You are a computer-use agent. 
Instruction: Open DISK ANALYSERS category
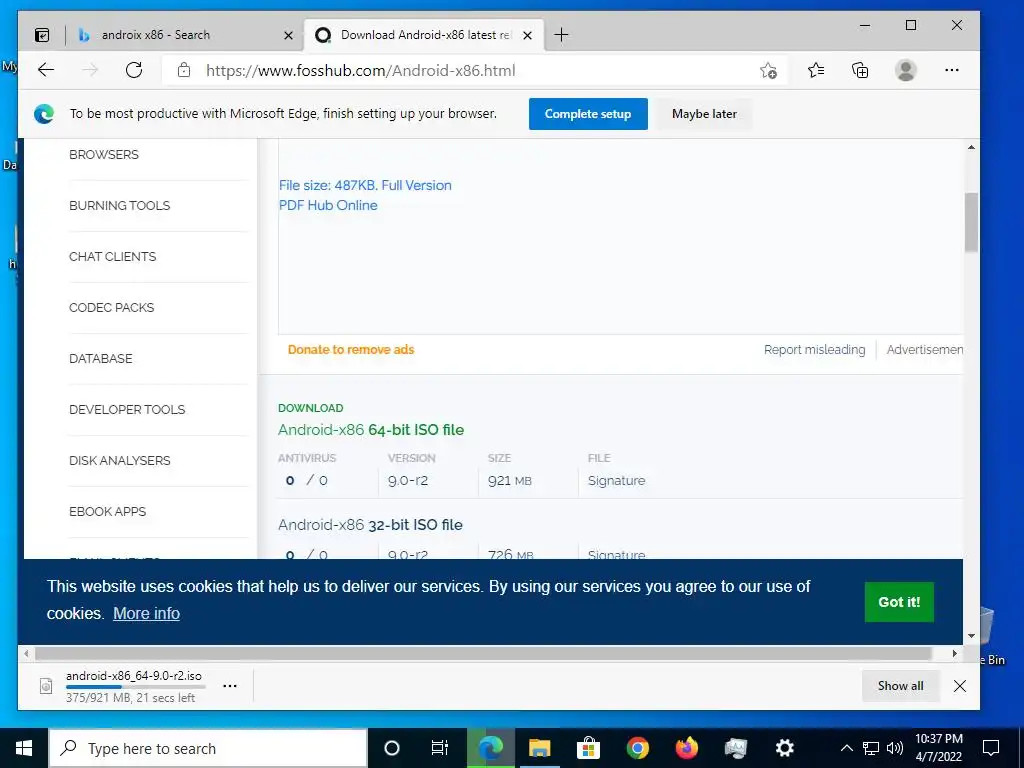point(120,460)
